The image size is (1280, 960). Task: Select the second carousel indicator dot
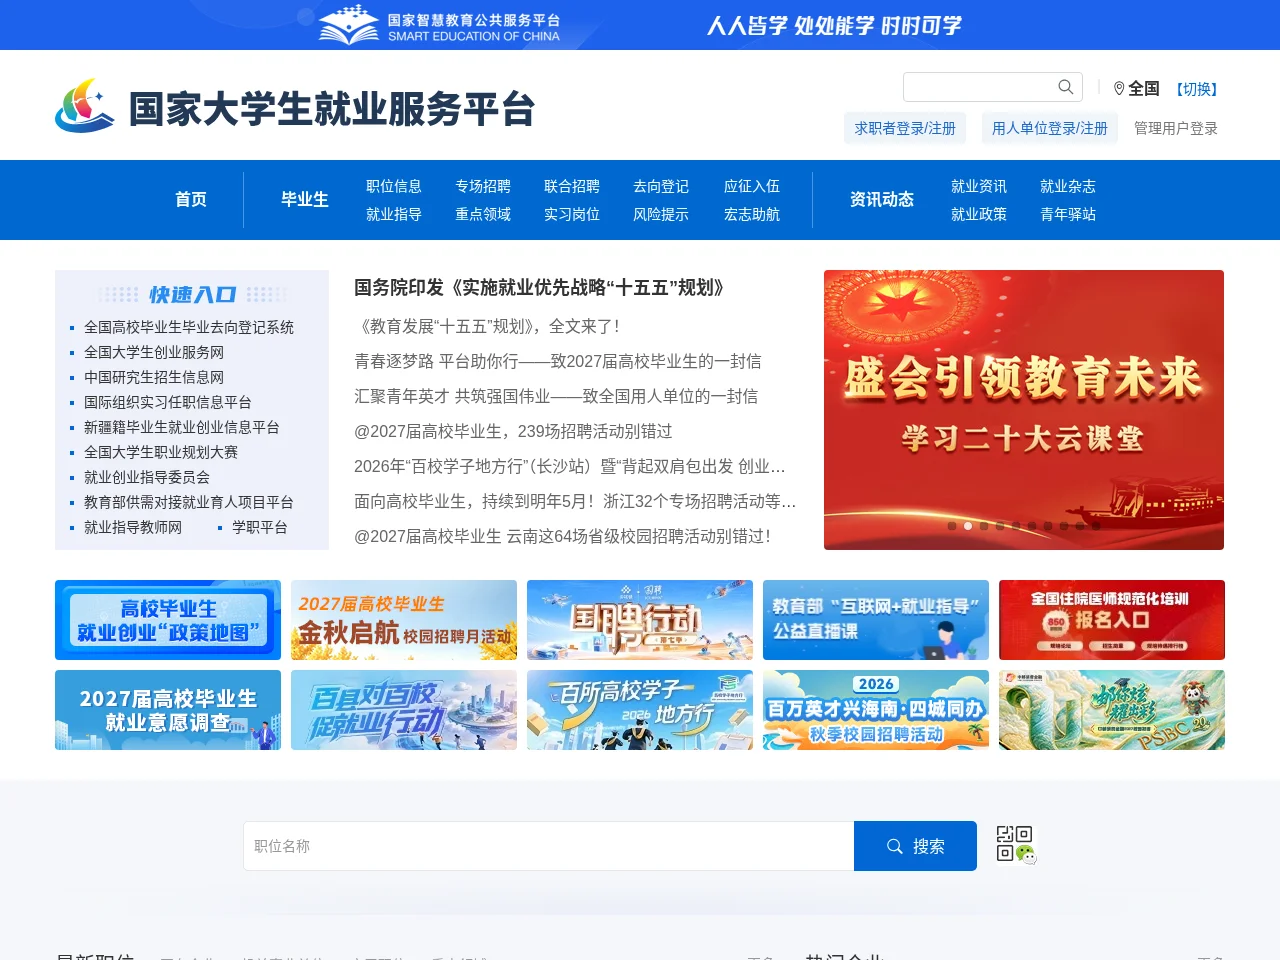(x=968, y=526)
